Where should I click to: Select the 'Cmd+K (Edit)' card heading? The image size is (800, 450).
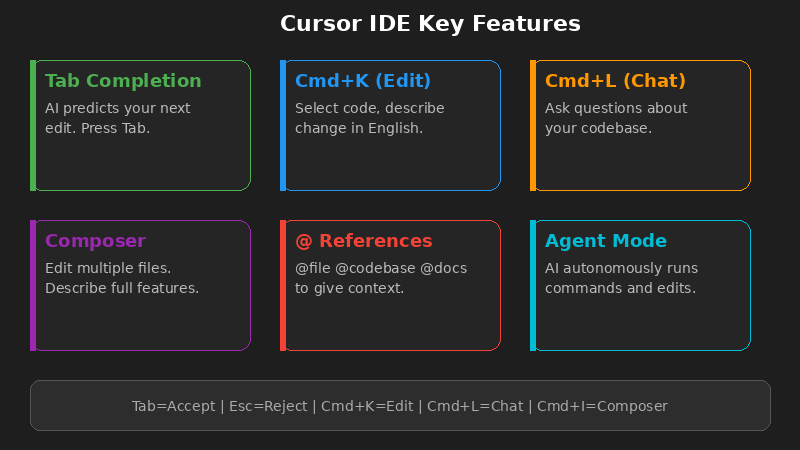[x=363, y=81]
